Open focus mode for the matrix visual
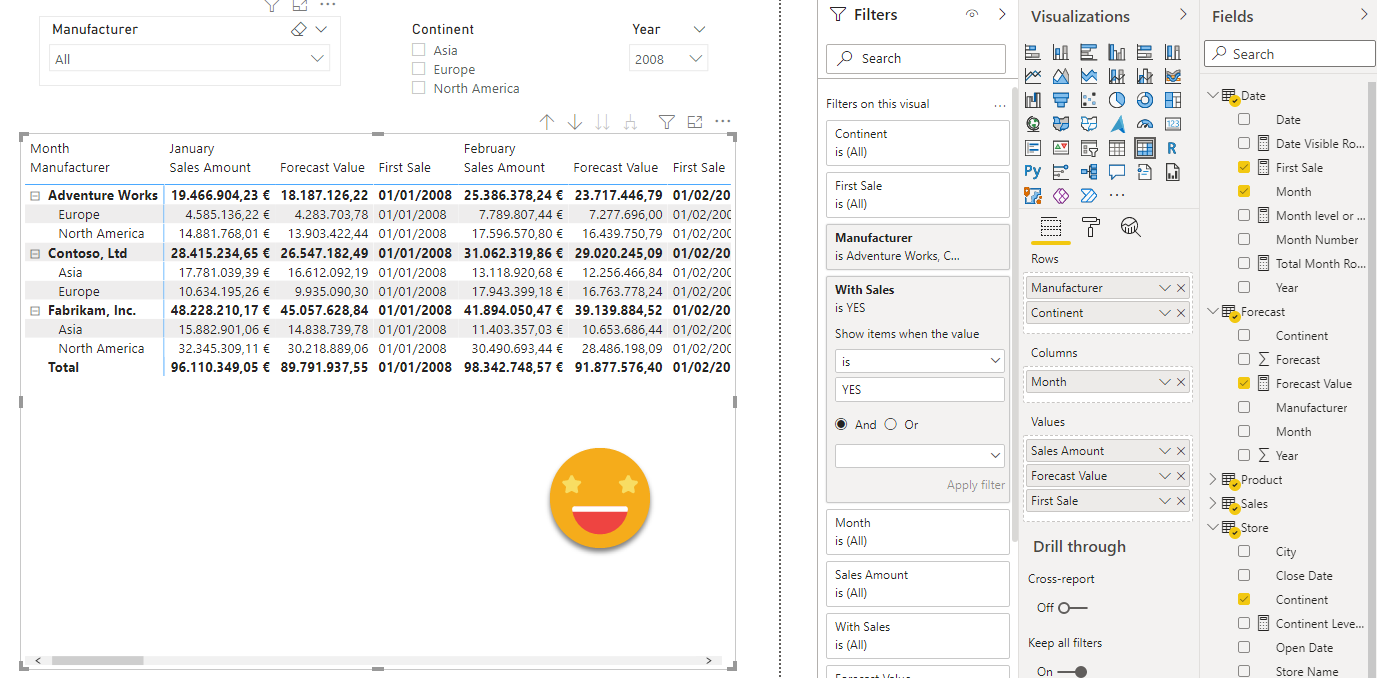Image resolution: width=1377 pixels, height=678 pixels. (x=695, y=122)
